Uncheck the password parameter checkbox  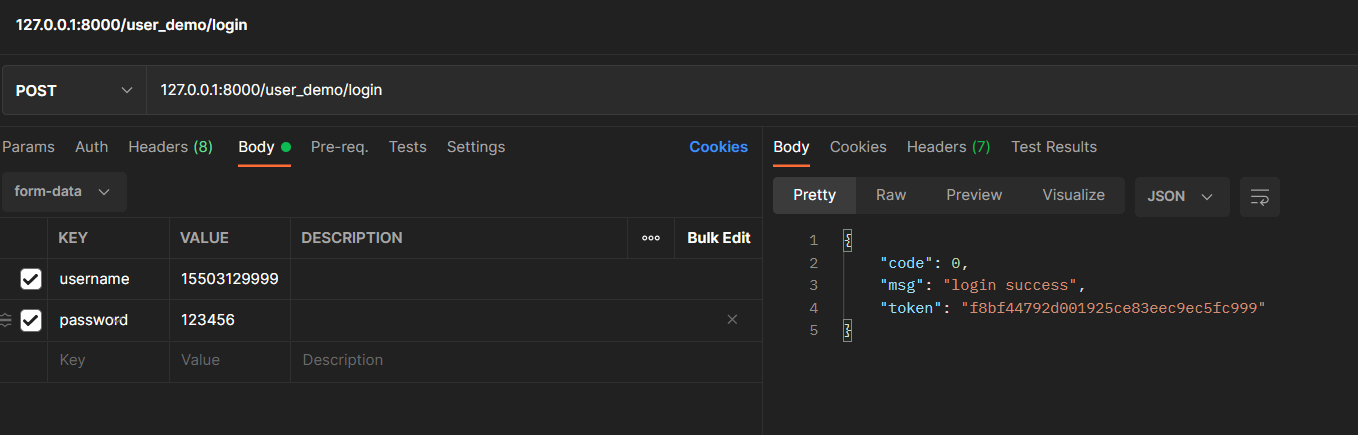coord(31,320)
